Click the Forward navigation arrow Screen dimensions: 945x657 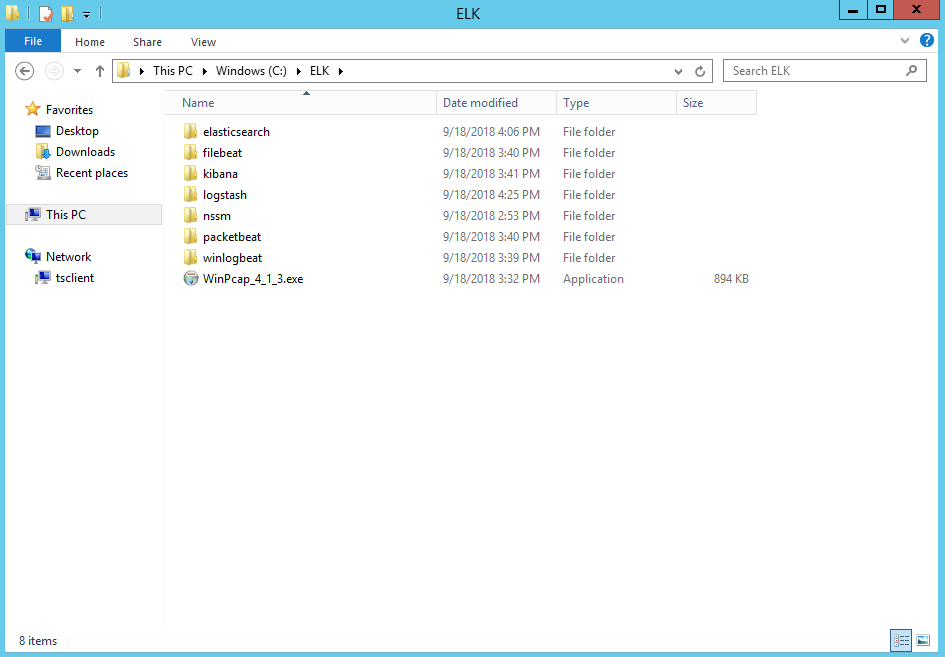point(54,71)
